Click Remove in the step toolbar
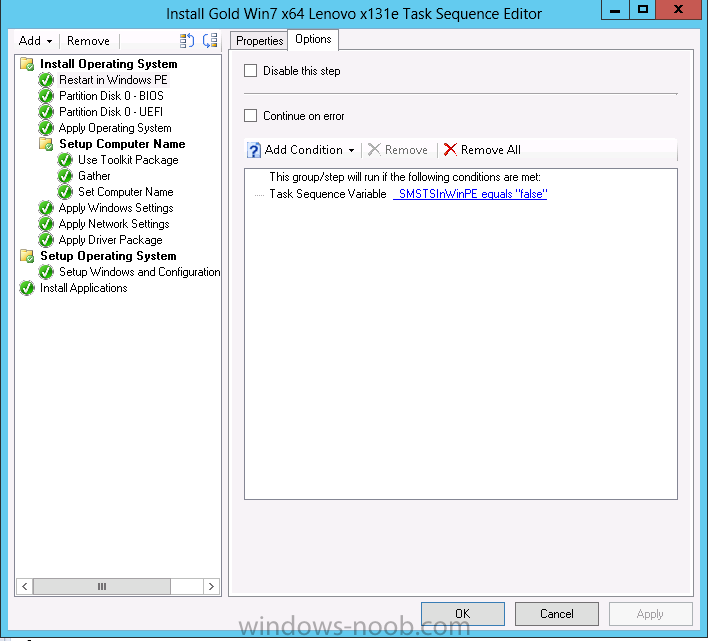Screen dimensions: 708x641 [x=88, y=41]
